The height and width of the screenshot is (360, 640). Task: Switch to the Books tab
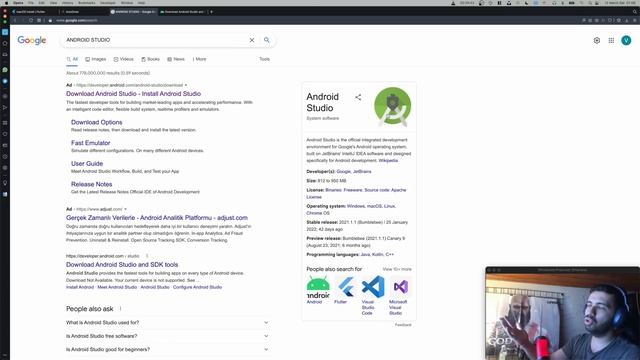coord(150,59)
